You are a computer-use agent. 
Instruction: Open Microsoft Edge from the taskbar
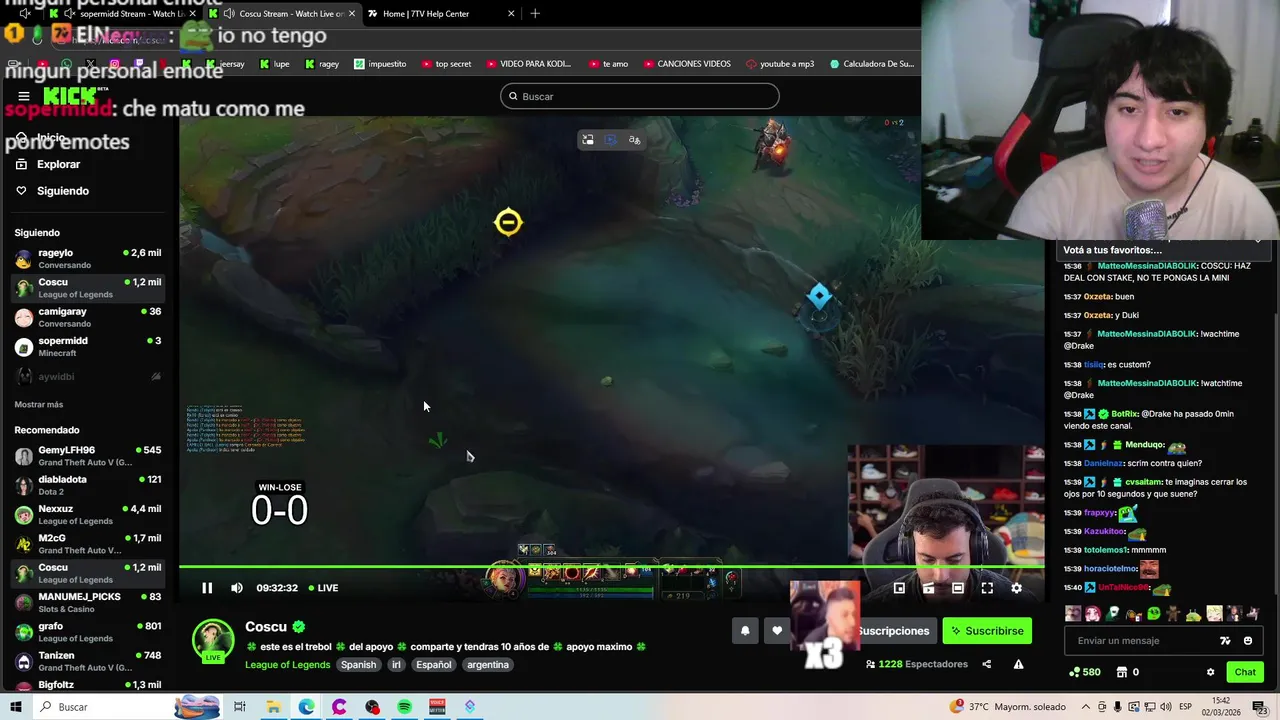(306, 707)
